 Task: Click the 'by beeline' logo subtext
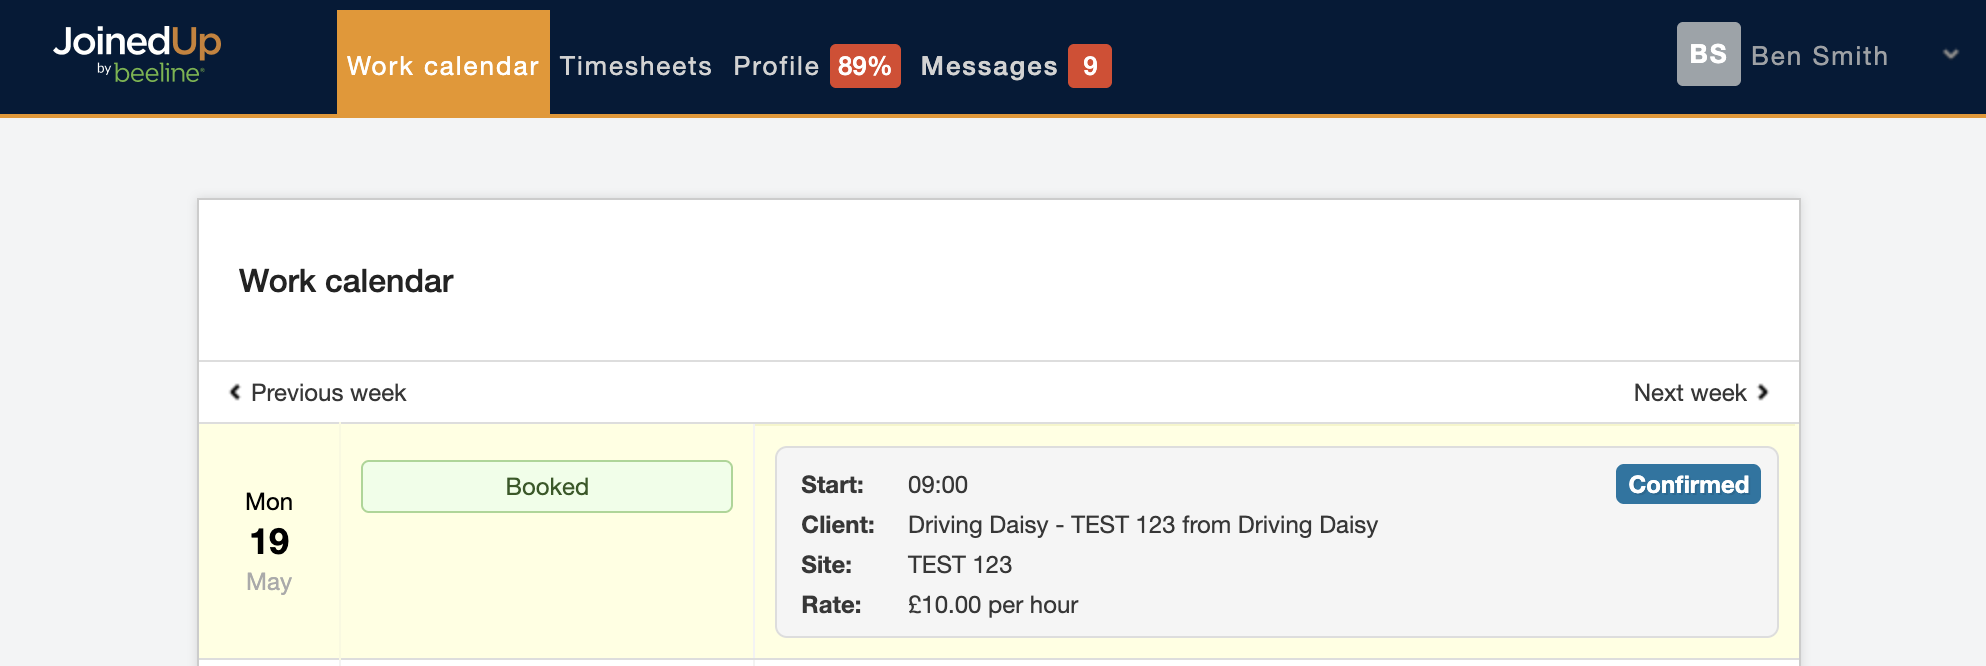point(151,73)
